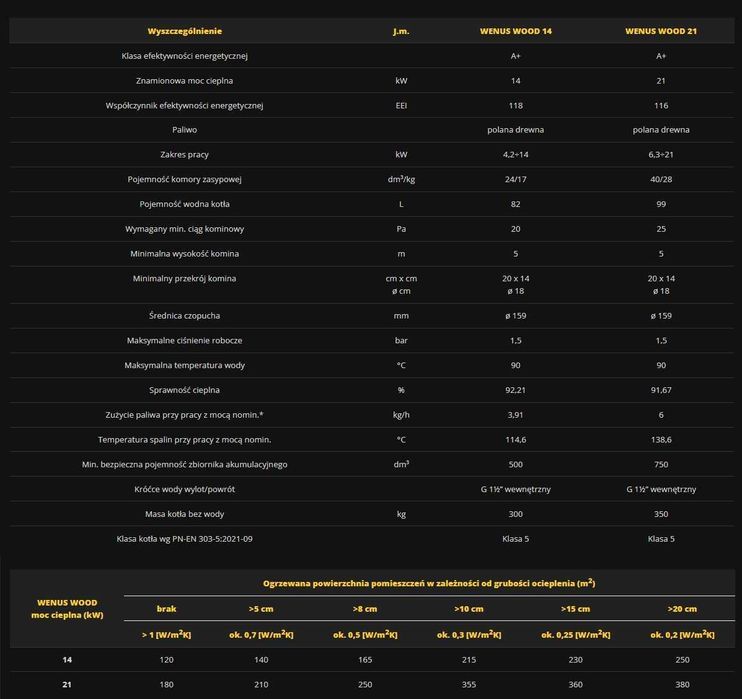This screenshot has width=742, height=699.
Task: Click "Klasa 5" in WENUS WOOD 14 column
Action: click(515, 539)
